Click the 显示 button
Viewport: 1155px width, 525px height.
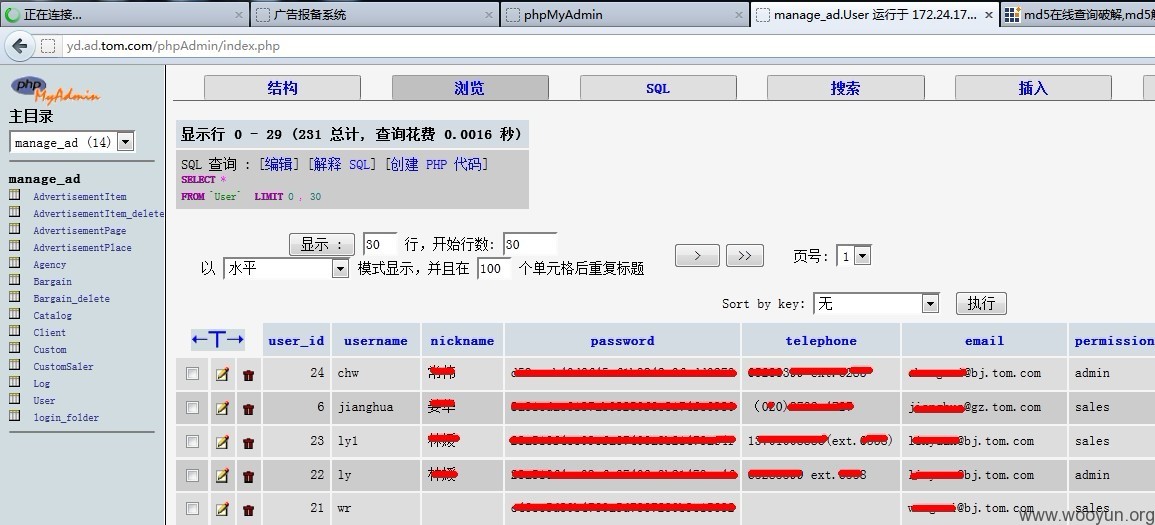coord(322,244)
